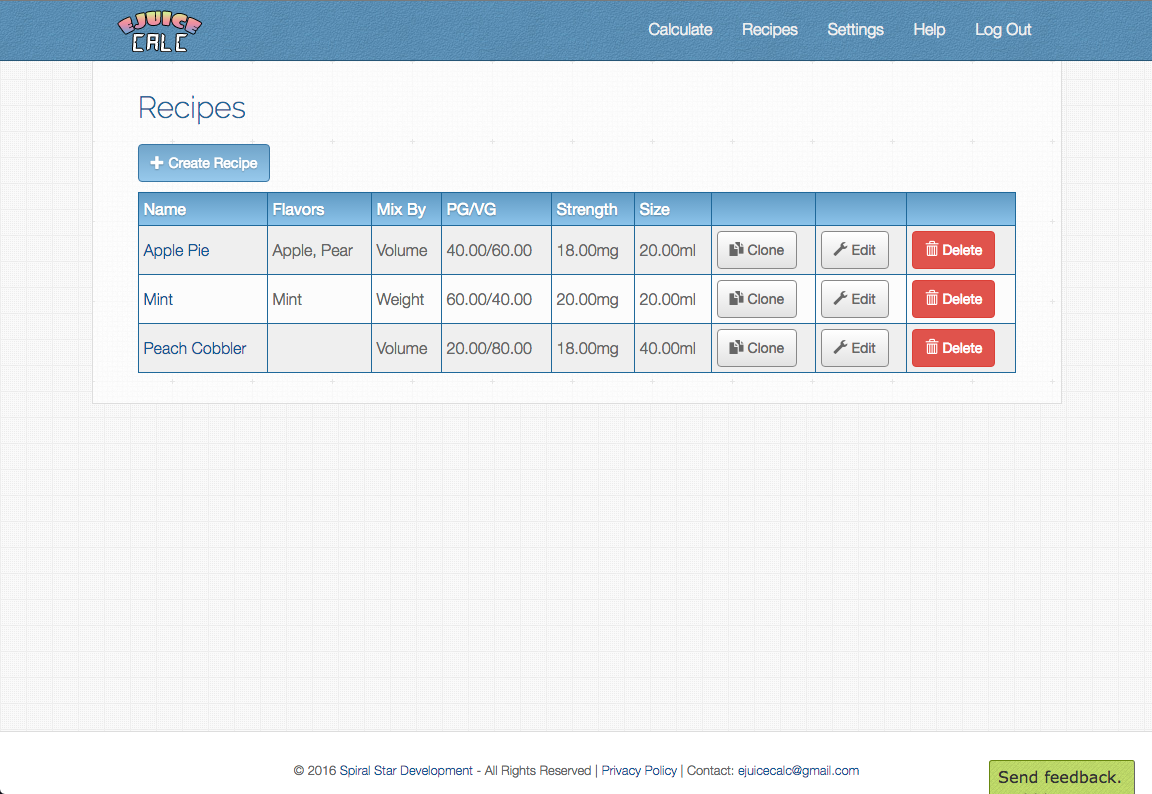Email ejuicecalc@gmail.com via contact link

[x=797, y=770]
